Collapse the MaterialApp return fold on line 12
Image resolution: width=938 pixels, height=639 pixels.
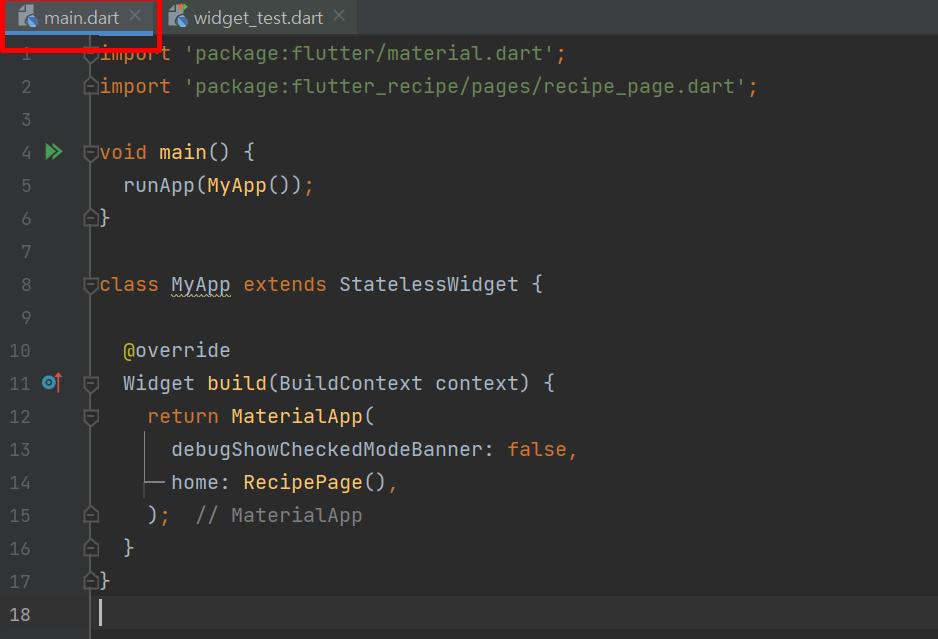coord(91,417)
